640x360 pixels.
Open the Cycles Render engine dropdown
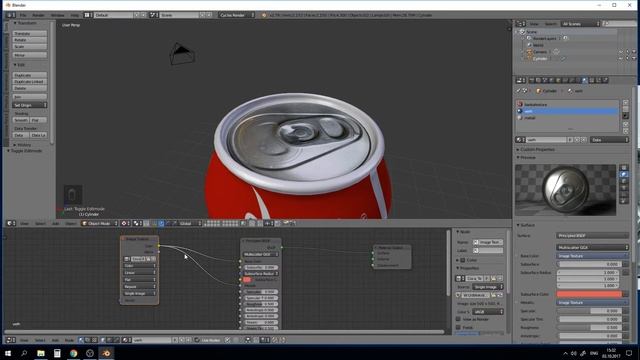coord(237,15)
